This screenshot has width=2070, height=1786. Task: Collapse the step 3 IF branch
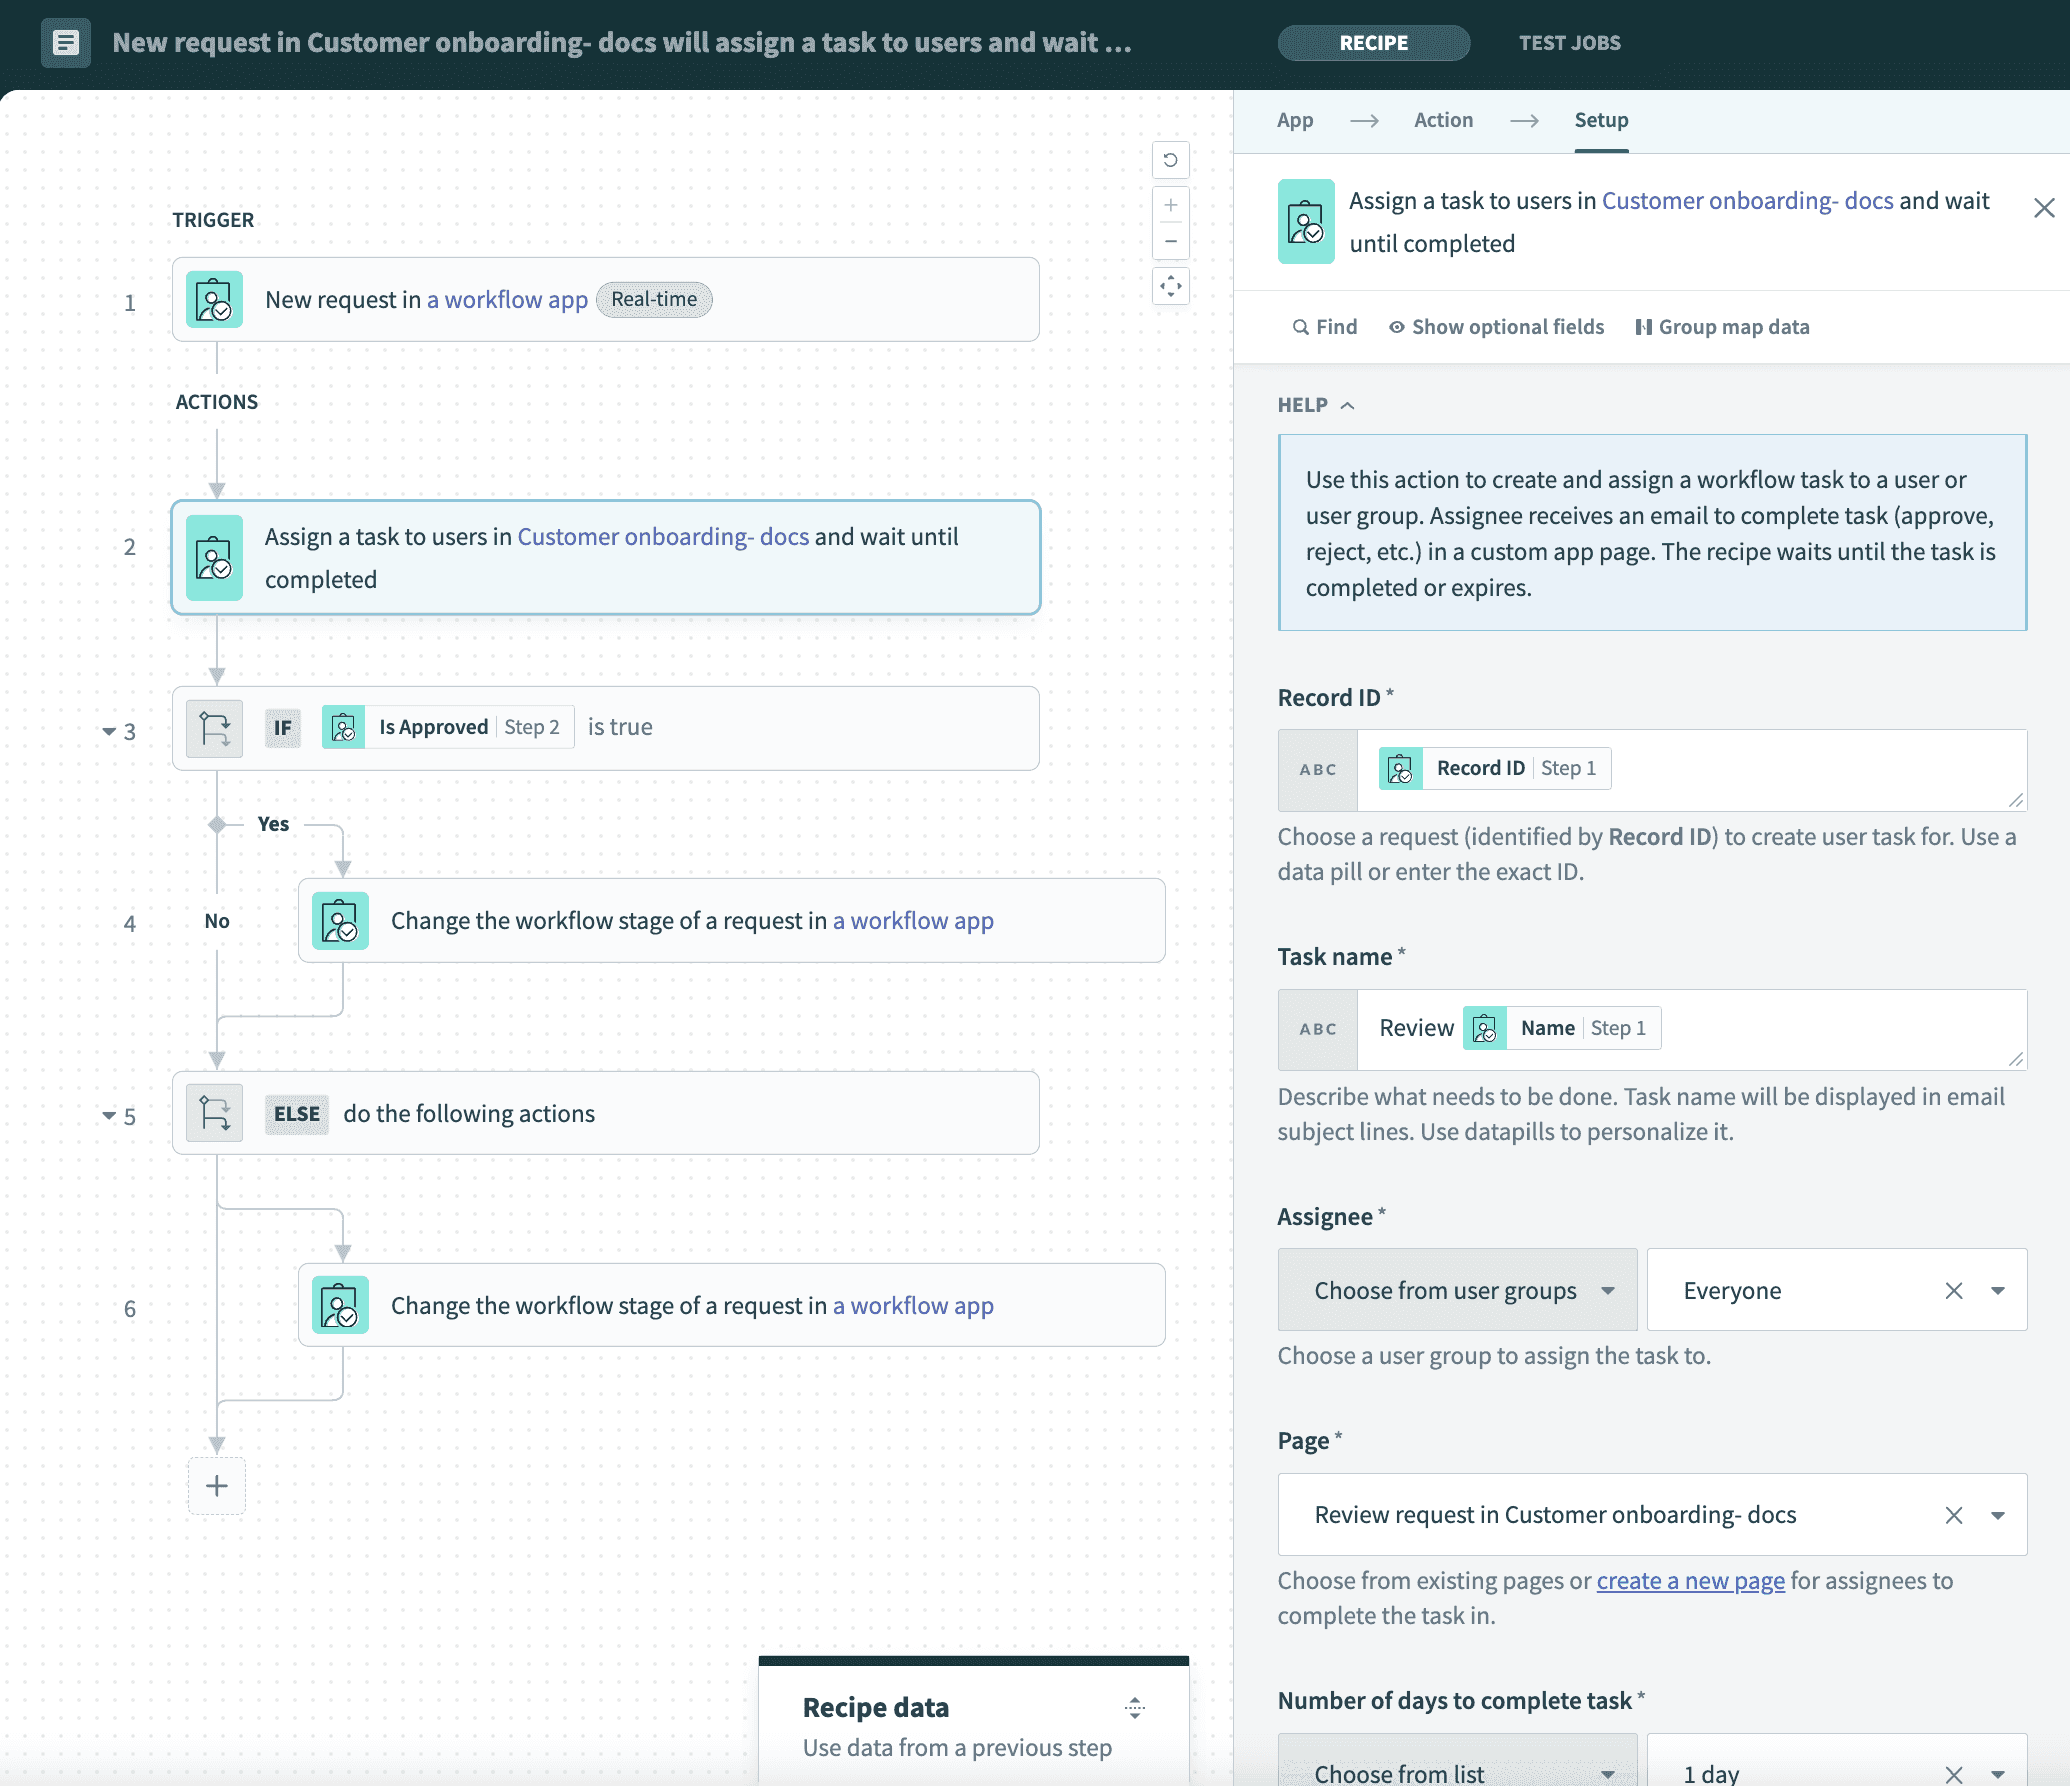[110, 731]
